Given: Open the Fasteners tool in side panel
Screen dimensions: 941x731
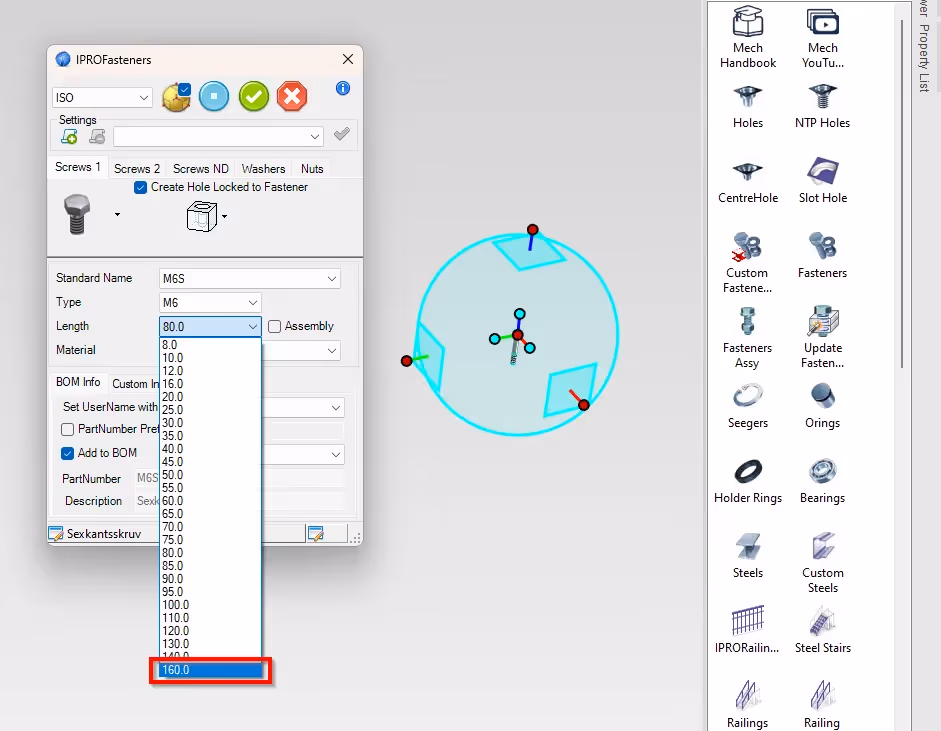Looking at the screenshot, I should pos(822,255).
